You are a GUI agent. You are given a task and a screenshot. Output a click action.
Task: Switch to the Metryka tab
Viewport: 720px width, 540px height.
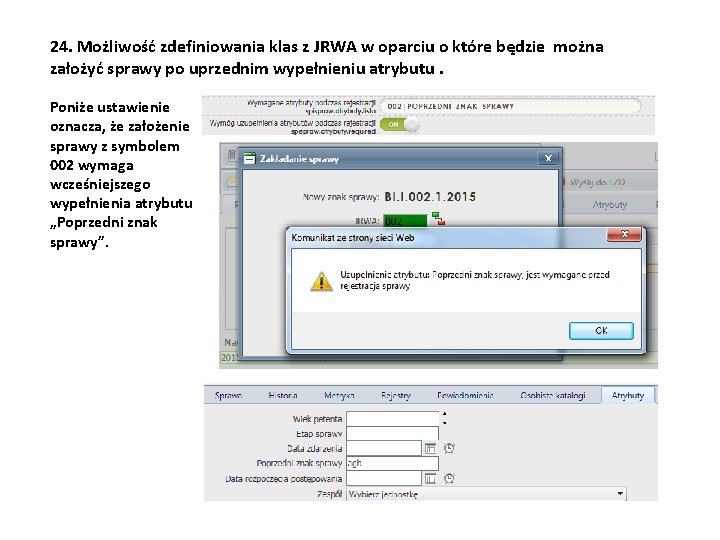[x=339, y=395]
